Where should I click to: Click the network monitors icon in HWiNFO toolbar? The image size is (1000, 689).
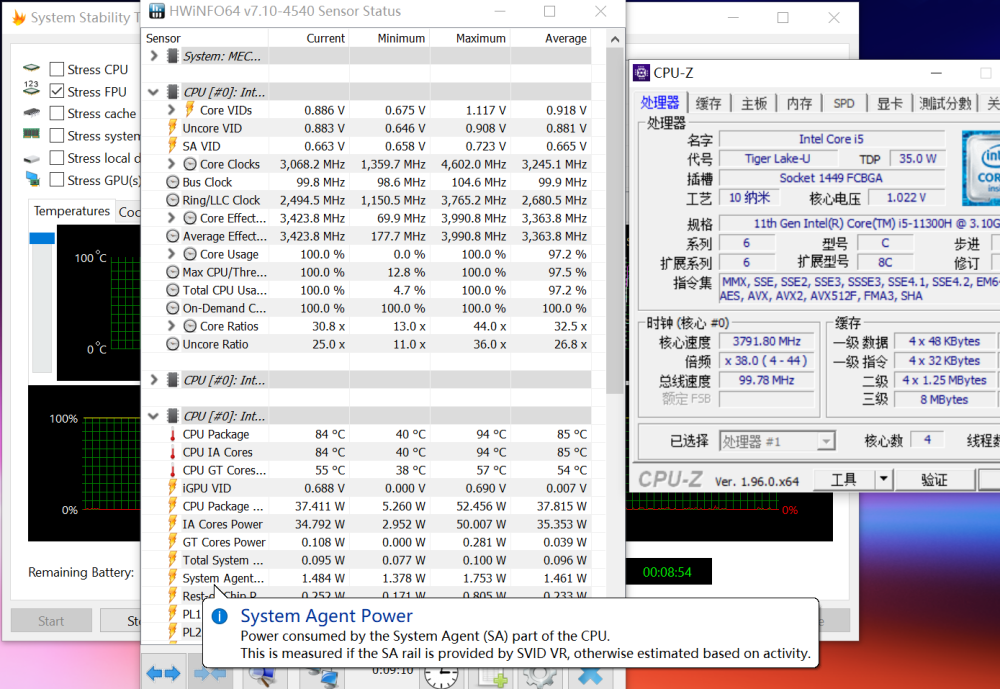coord(321,676)
